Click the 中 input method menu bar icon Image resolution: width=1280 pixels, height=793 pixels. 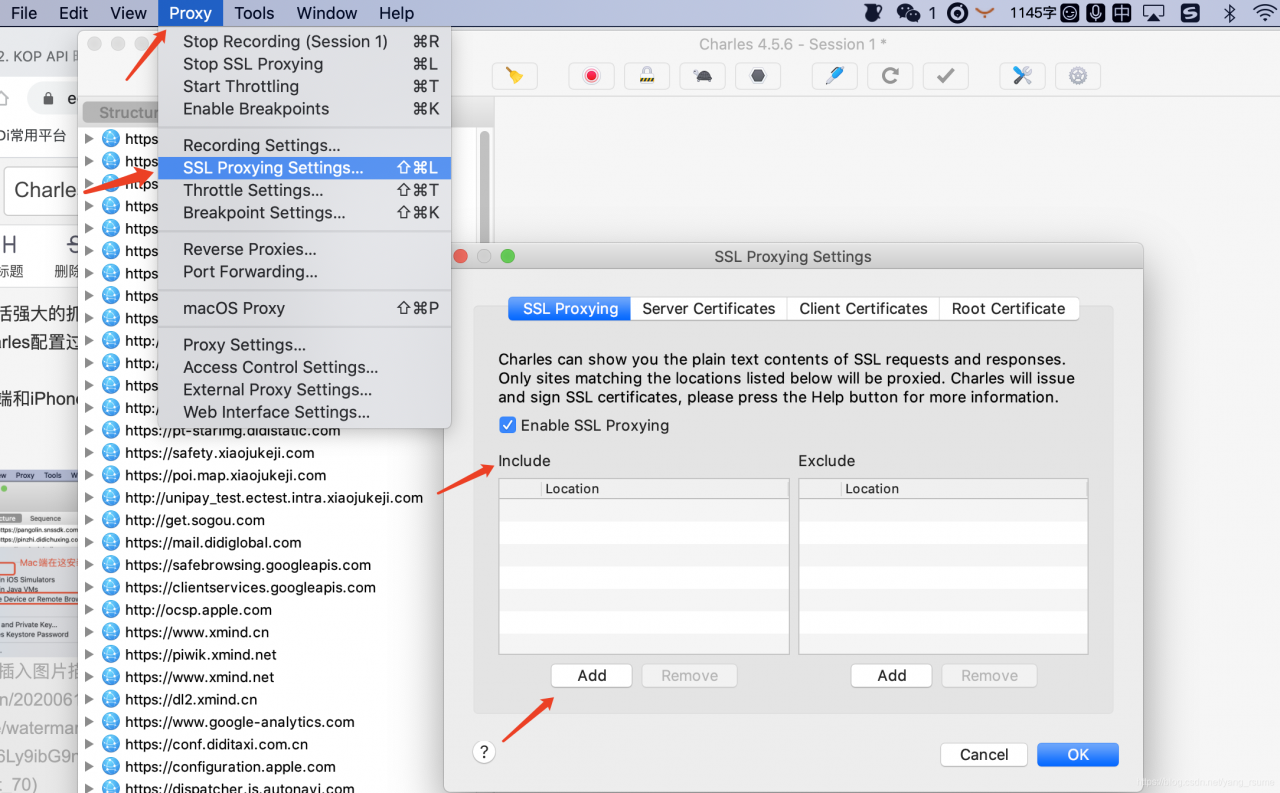pyautogui.click(x=1122, y=13)
